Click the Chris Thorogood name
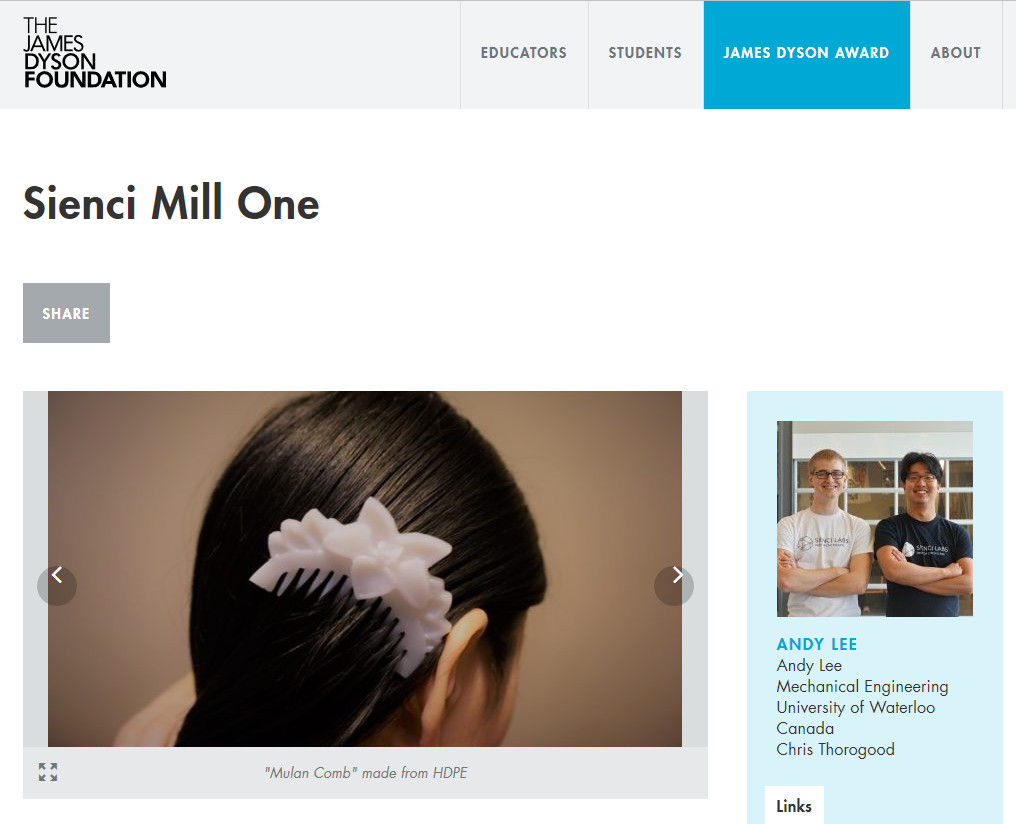 pyautogui.click(x=835, y=750)
